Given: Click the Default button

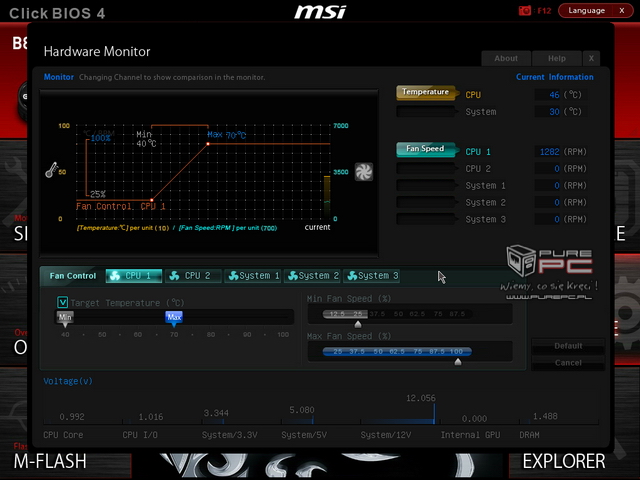Looking at the screenshot, I should pyautogui.click(x=568, y=346).
